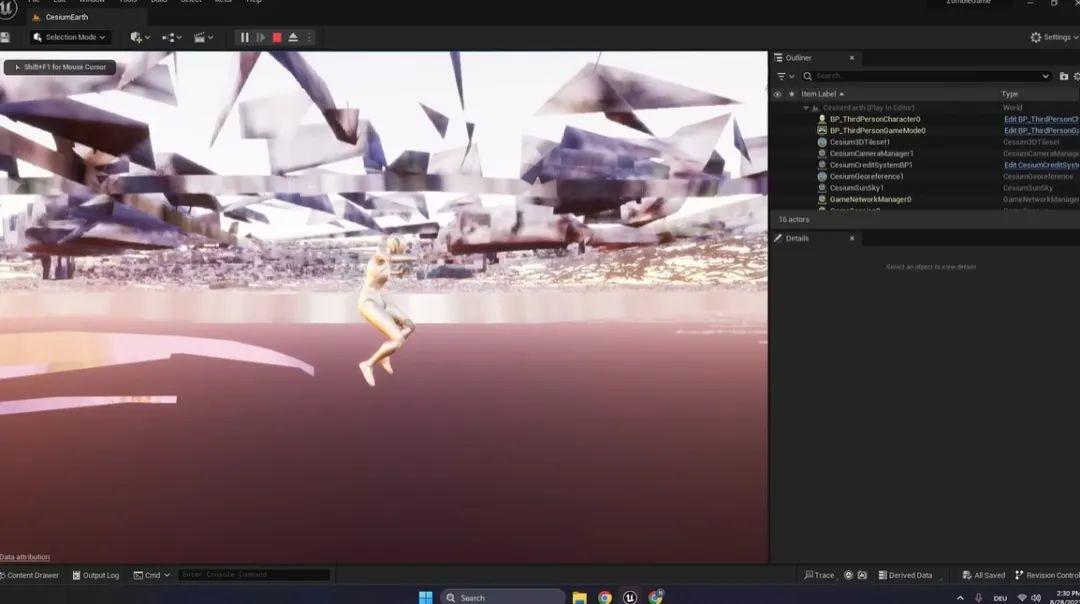The image size is (1080, 604).
Task: Open the add content quick menu
Action: (x=139, y=37)
